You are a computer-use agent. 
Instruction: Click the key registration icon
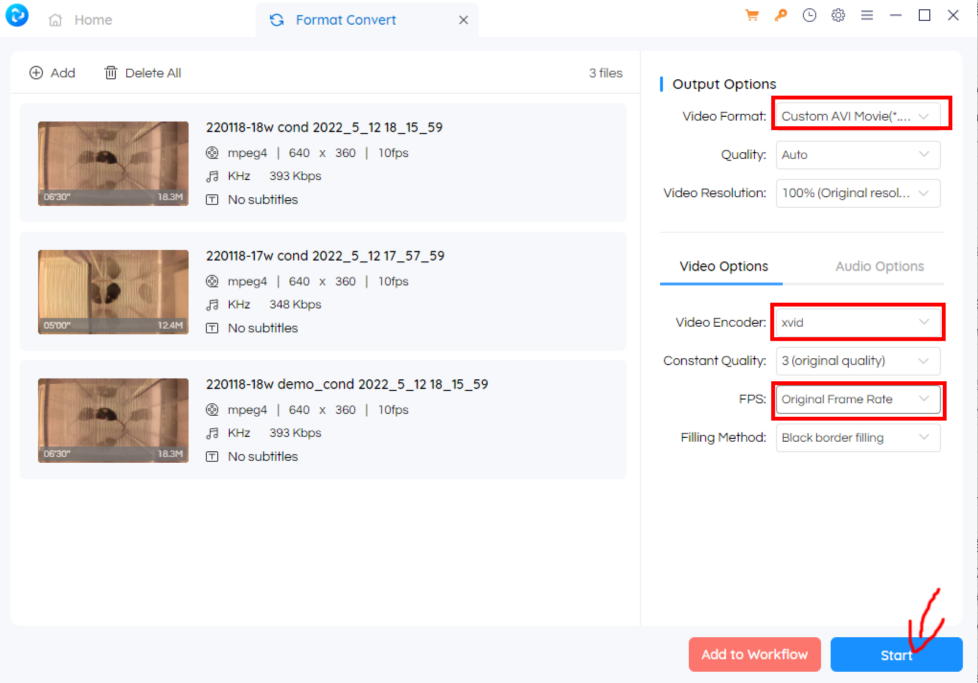coord(781,16)
